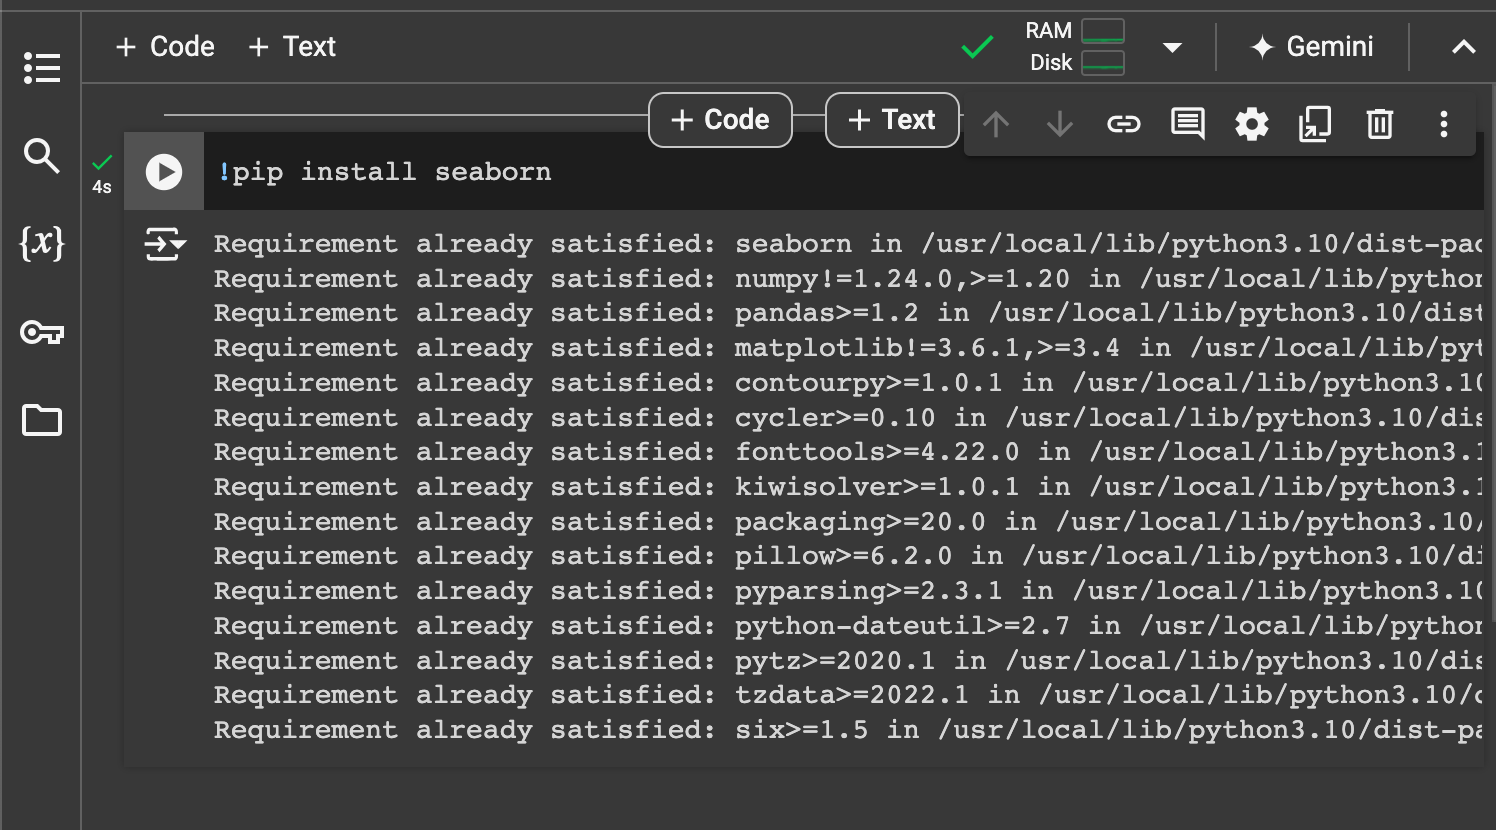Insert Code cell via hover button
The image size is (1496, 830).
[720, 120]
